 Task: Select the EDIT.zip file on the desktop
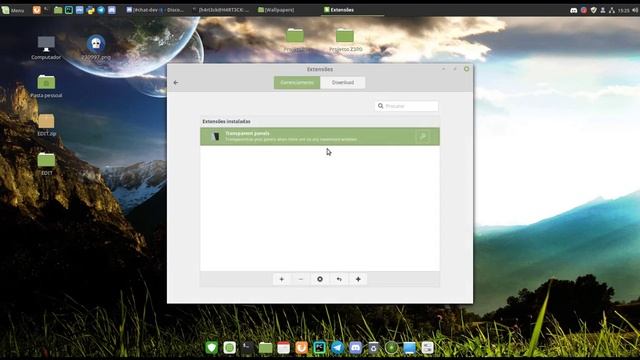[46, 125]
